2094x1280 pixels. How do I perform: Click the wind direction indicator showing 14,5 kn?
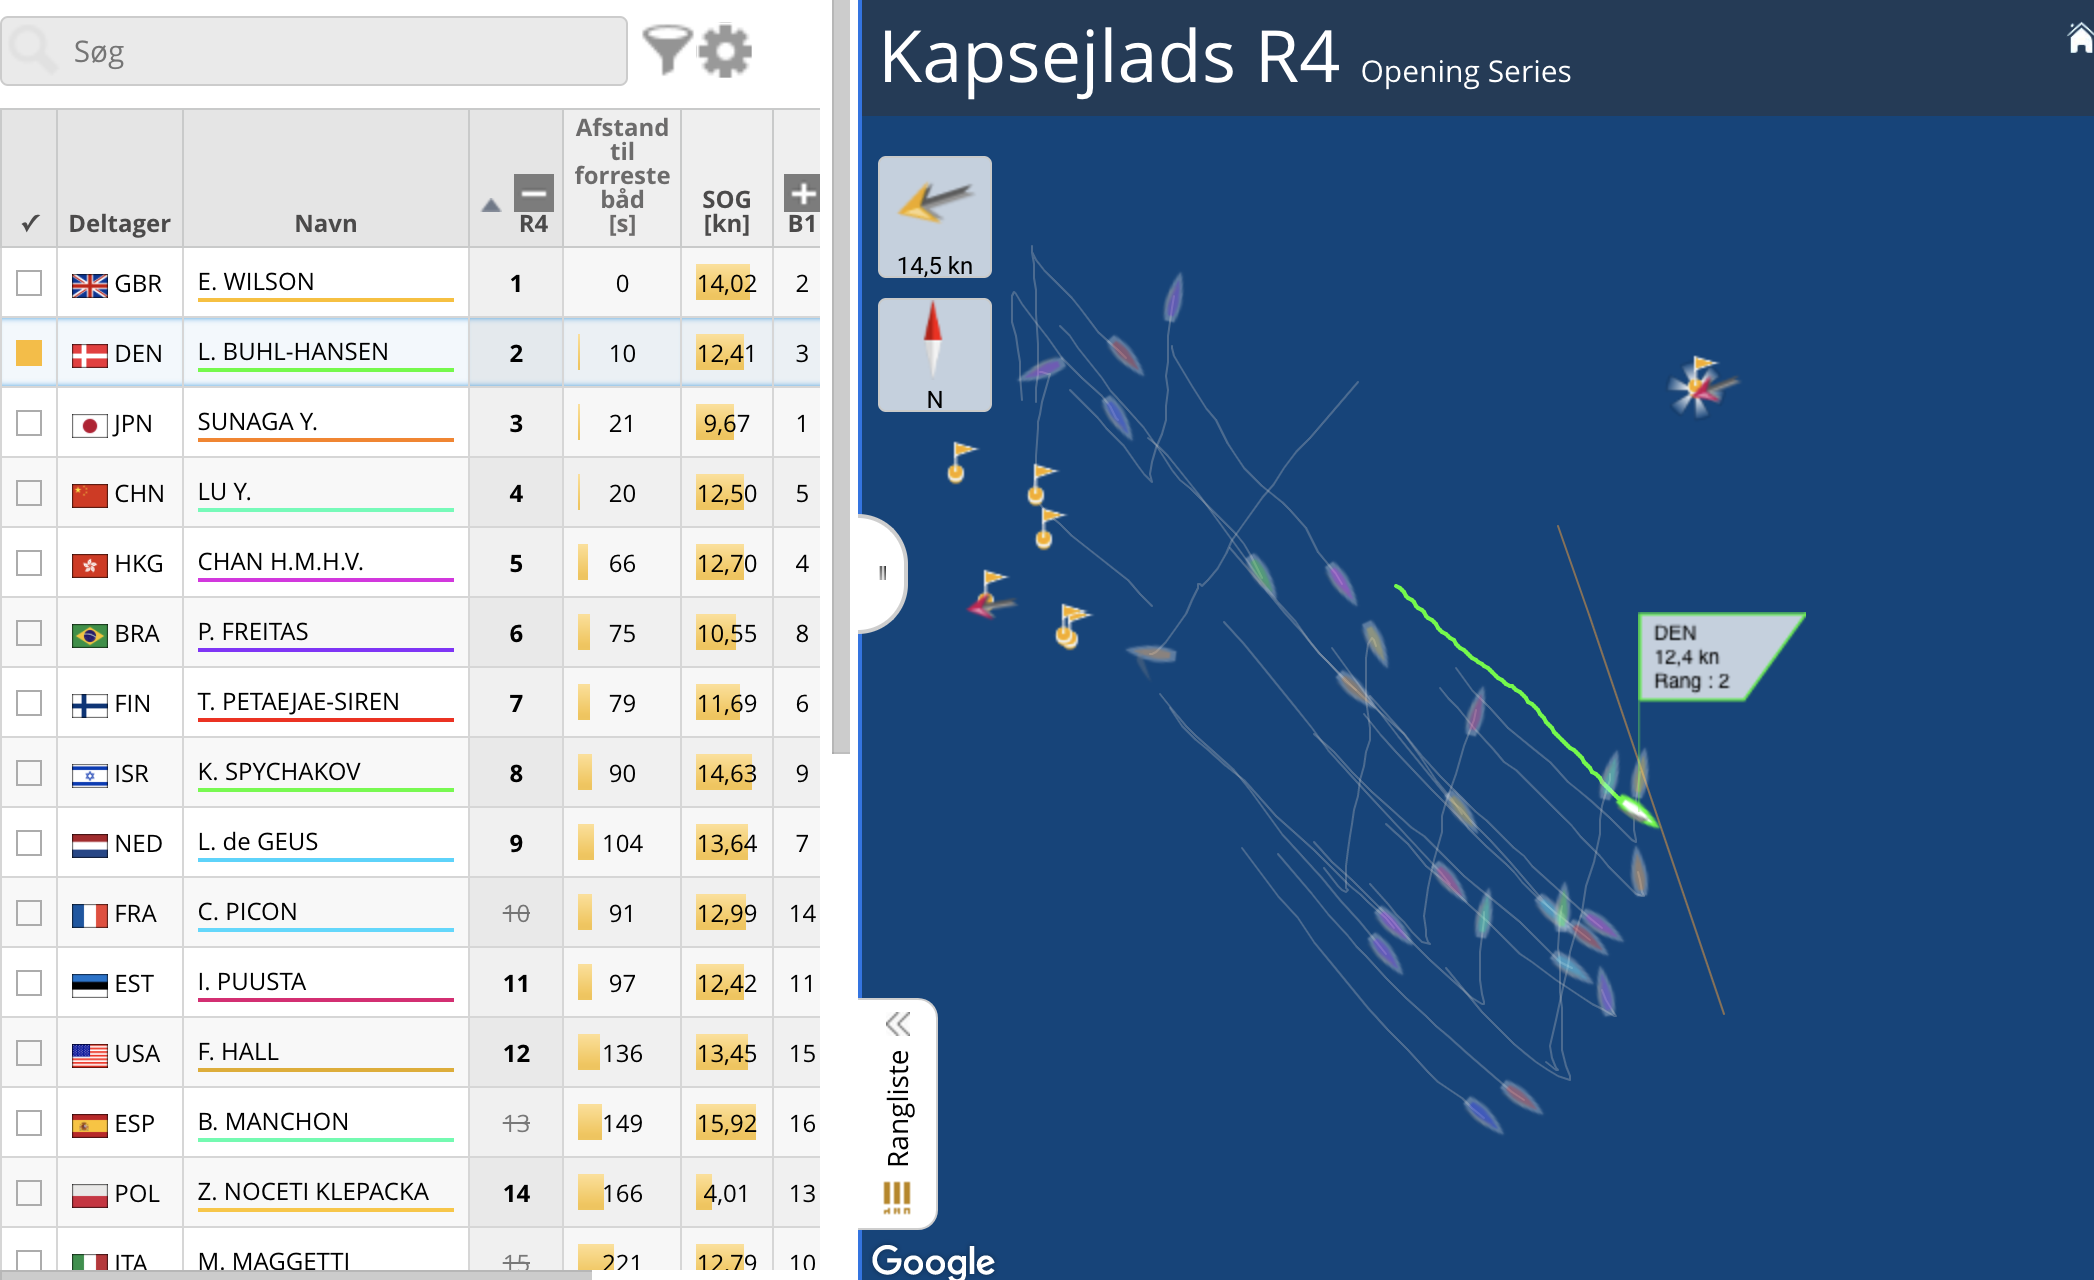[x=934, y=217]
